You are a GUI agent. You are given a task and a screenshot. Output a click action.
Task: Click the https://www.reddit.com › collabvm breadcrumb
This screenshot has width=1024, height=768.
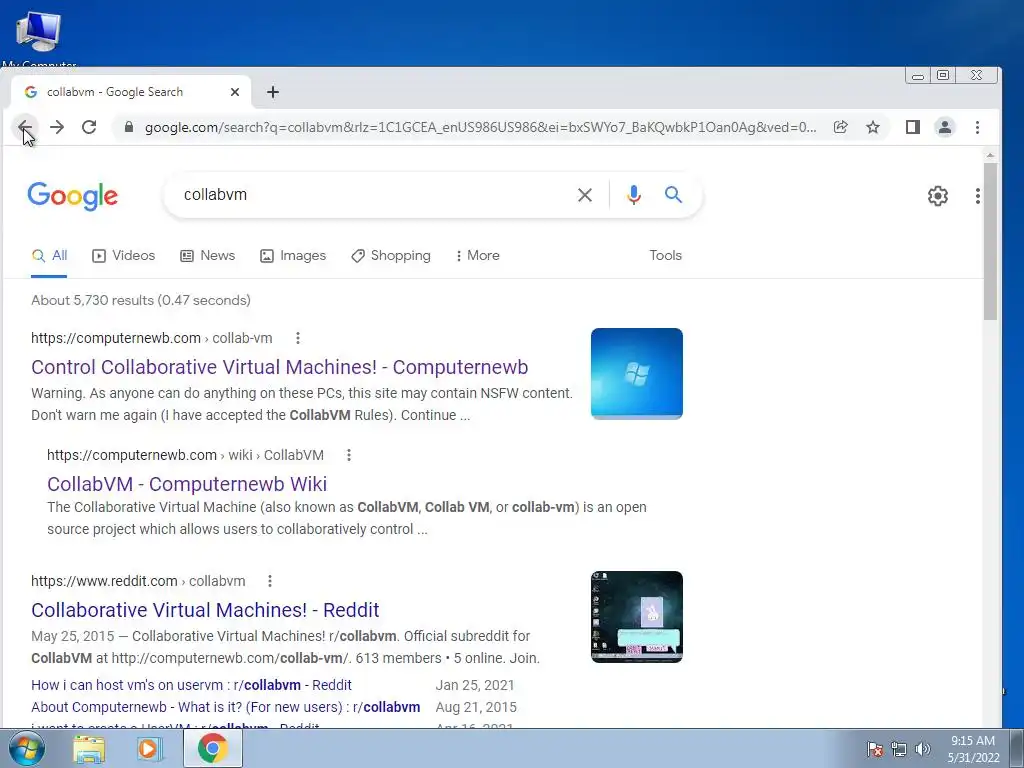tap(138, 581)
